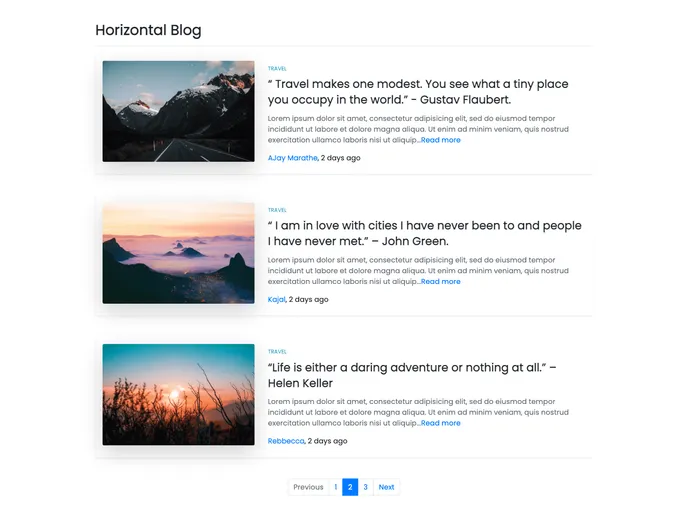
Task: Go to the Previous page in pagination
Action: click(x=308, y=487)
